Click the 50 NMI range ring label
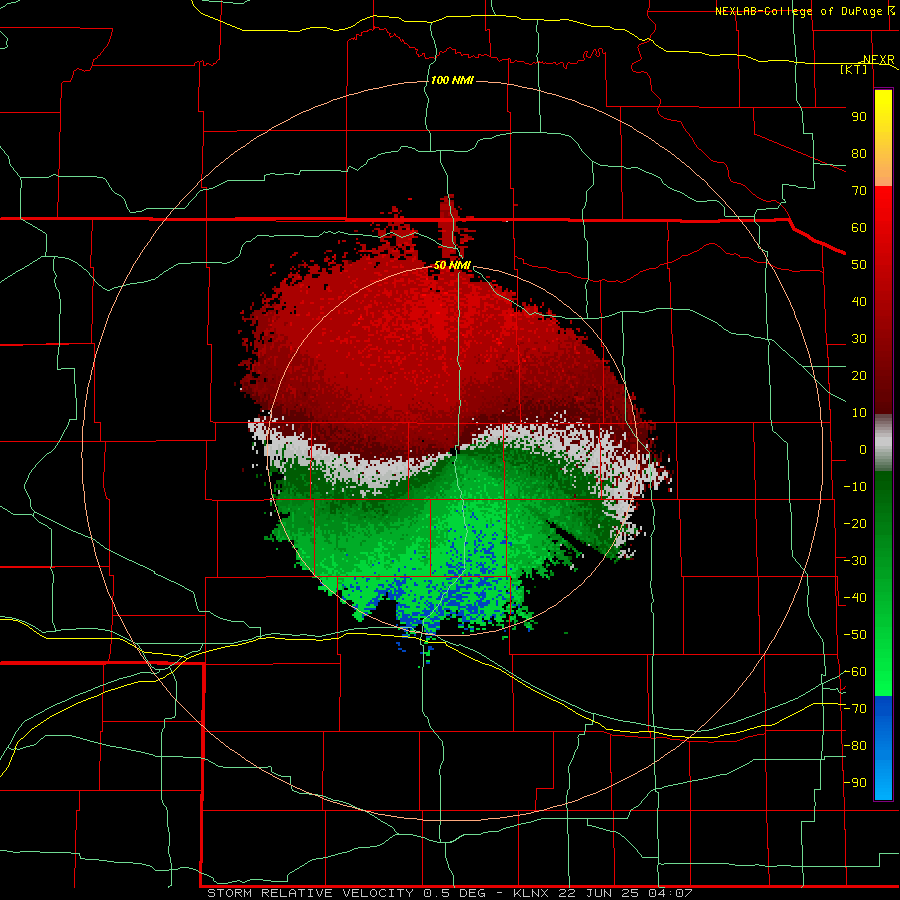Viewport: 900px width, 900px height. 452,265
